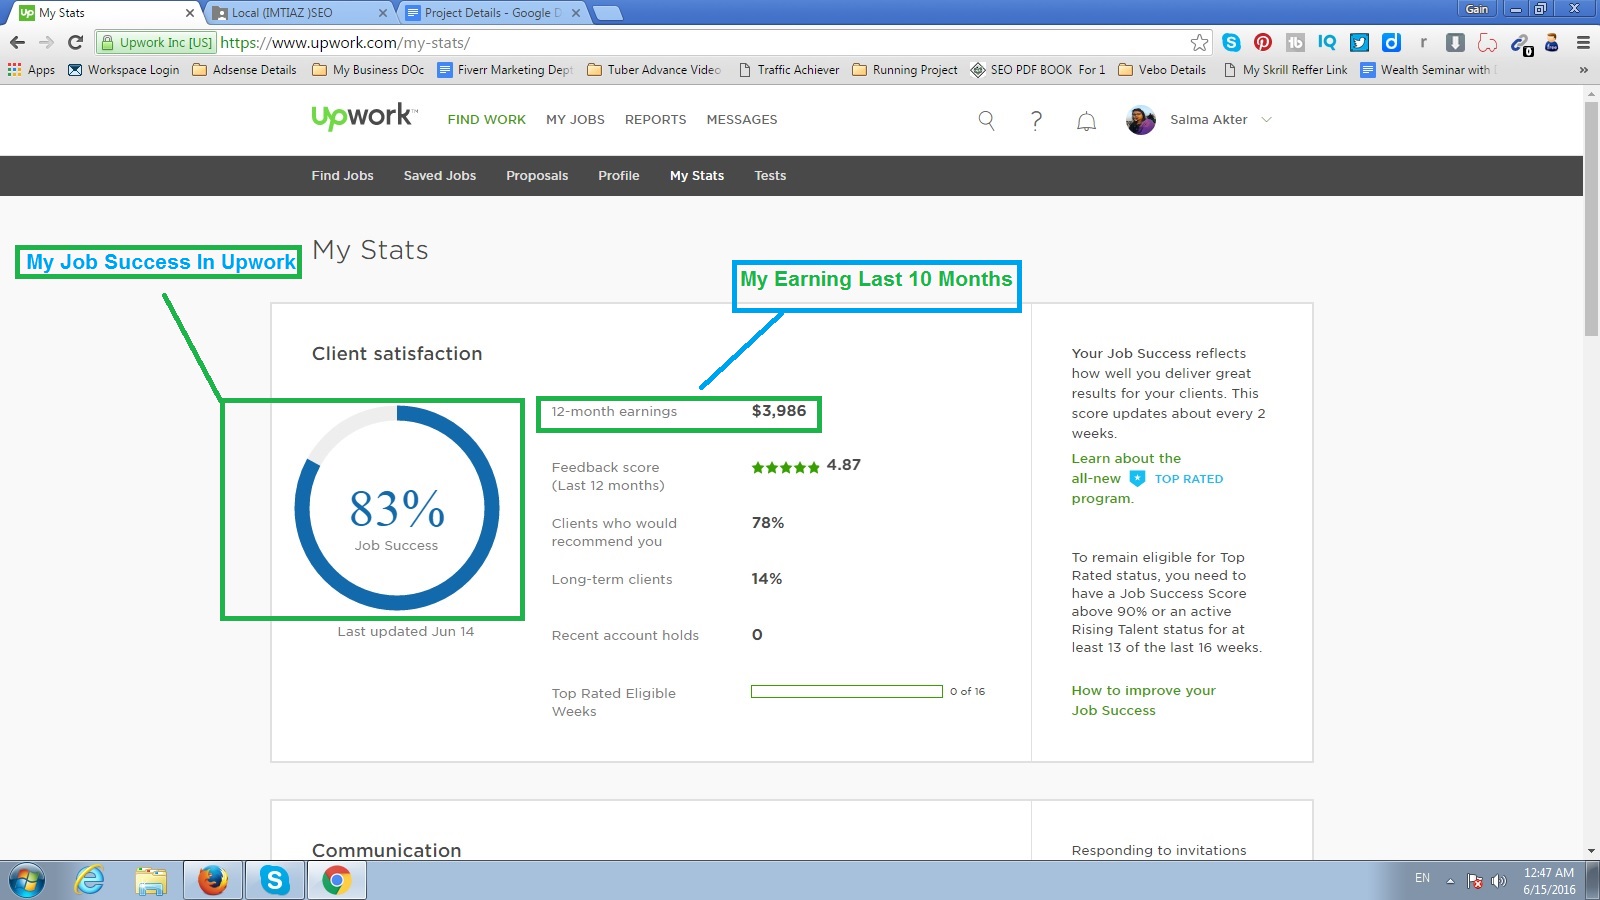Image resolution: width=1600 pixels, height=900 pixels.
Task: Open the My Skrill Reffer Link bookmark
Action: (1285, 70)
